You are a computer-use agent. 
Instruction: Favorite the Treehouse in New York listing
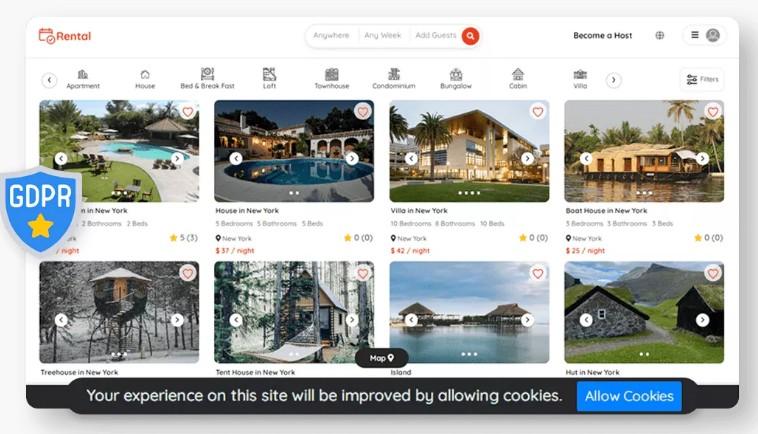pos(188,274)
